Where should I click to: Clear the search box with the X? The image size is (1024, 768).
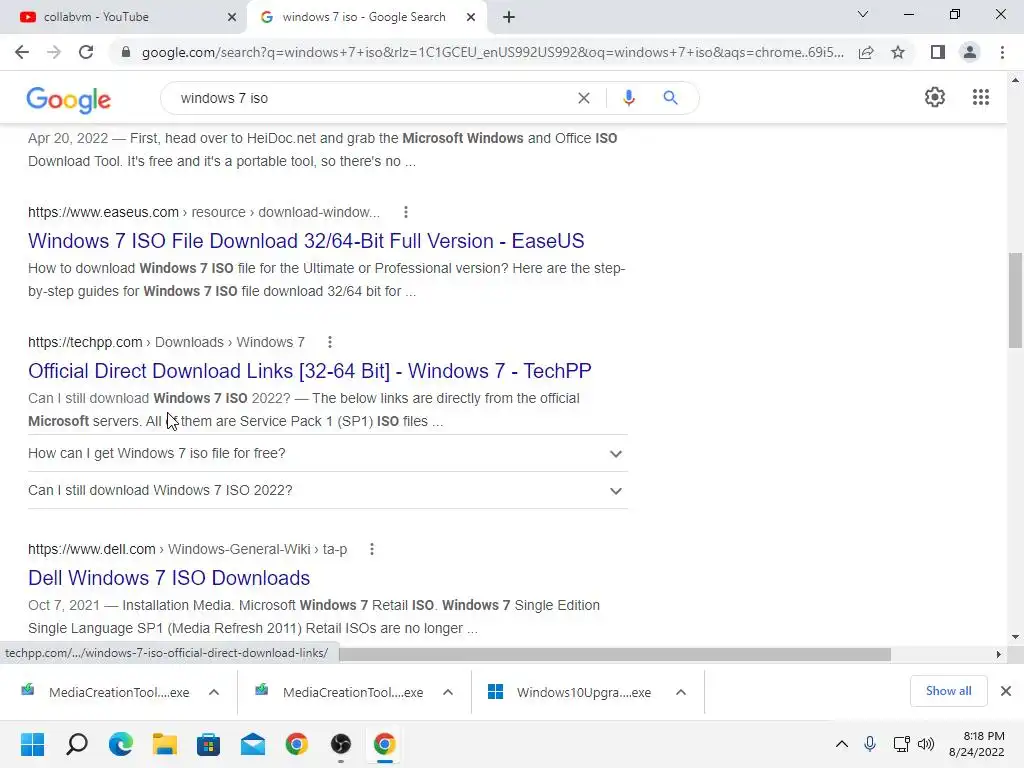(584, 98)
